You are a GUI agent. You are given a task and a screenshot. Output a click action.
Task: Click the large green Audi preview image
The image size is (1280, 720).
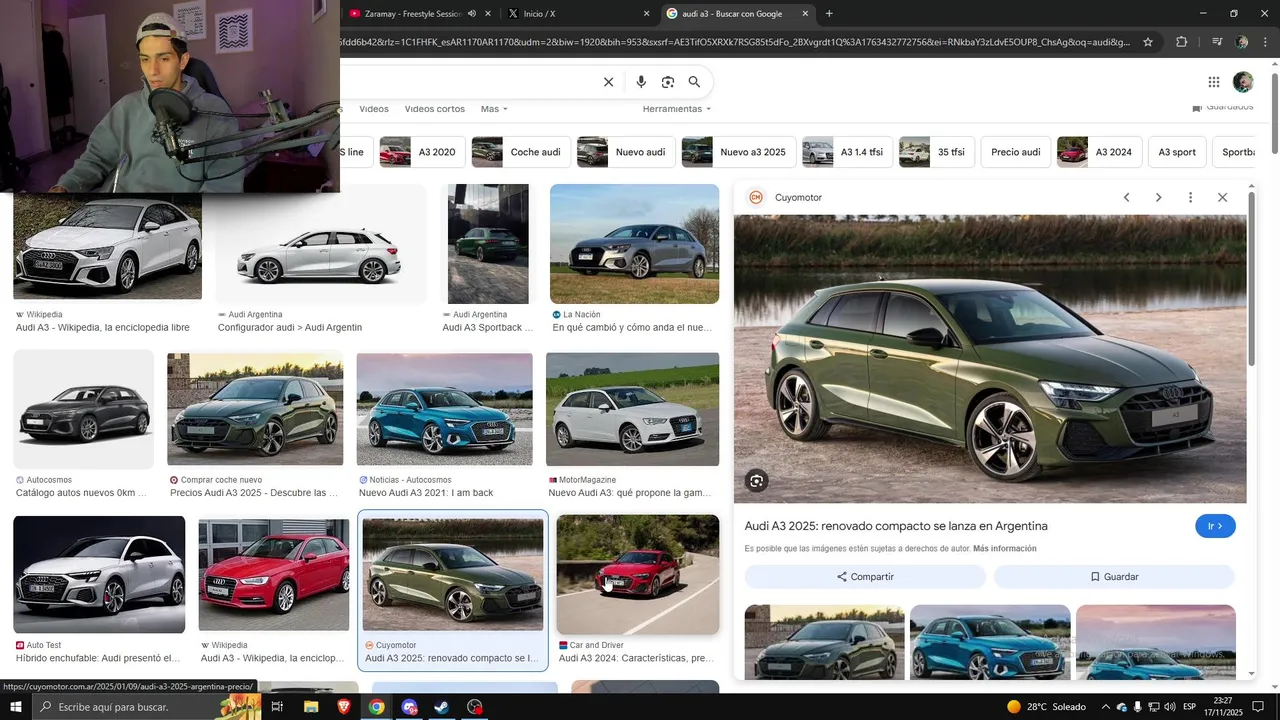click(990, 359)
